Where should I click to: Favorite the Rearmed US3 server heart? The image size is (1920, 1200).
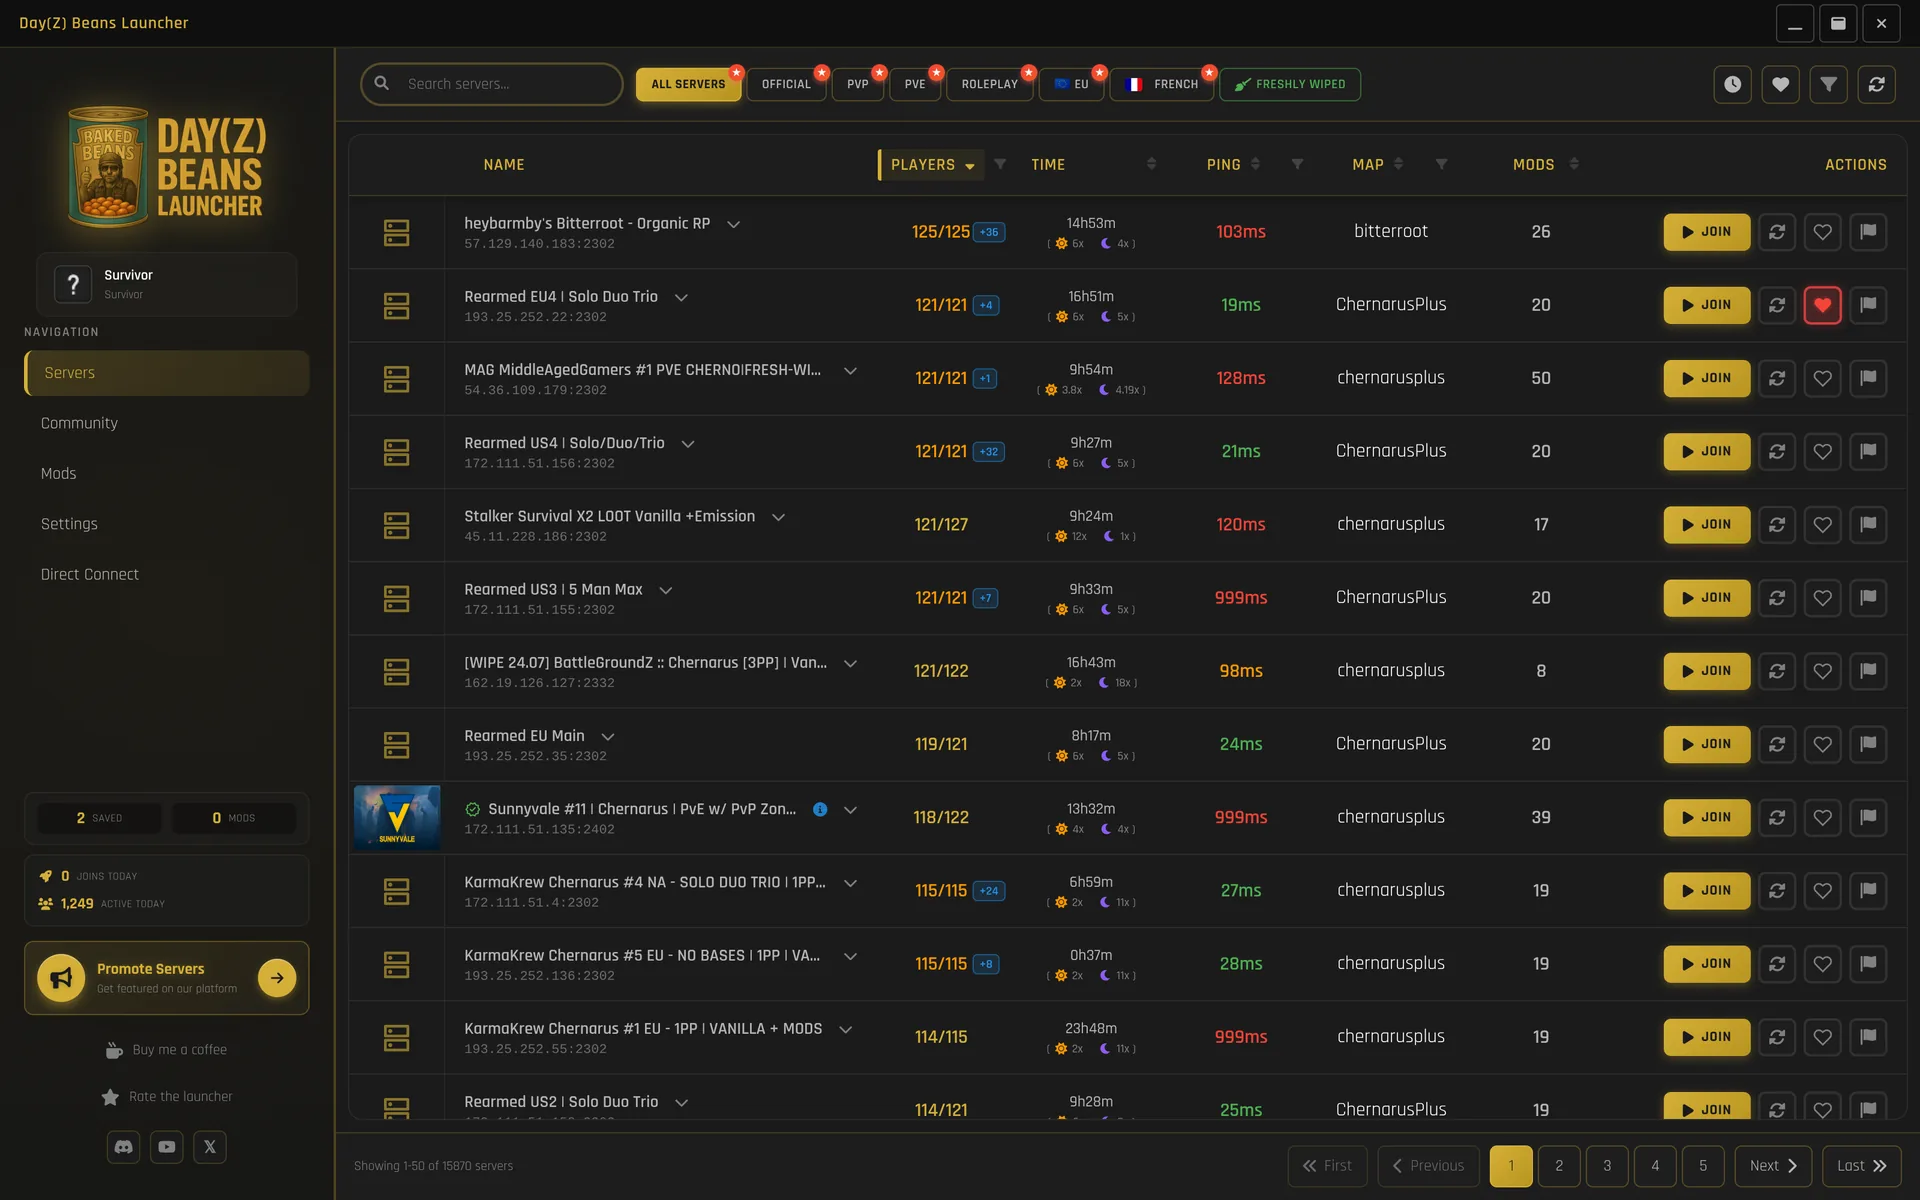[x=1823, y=598]
